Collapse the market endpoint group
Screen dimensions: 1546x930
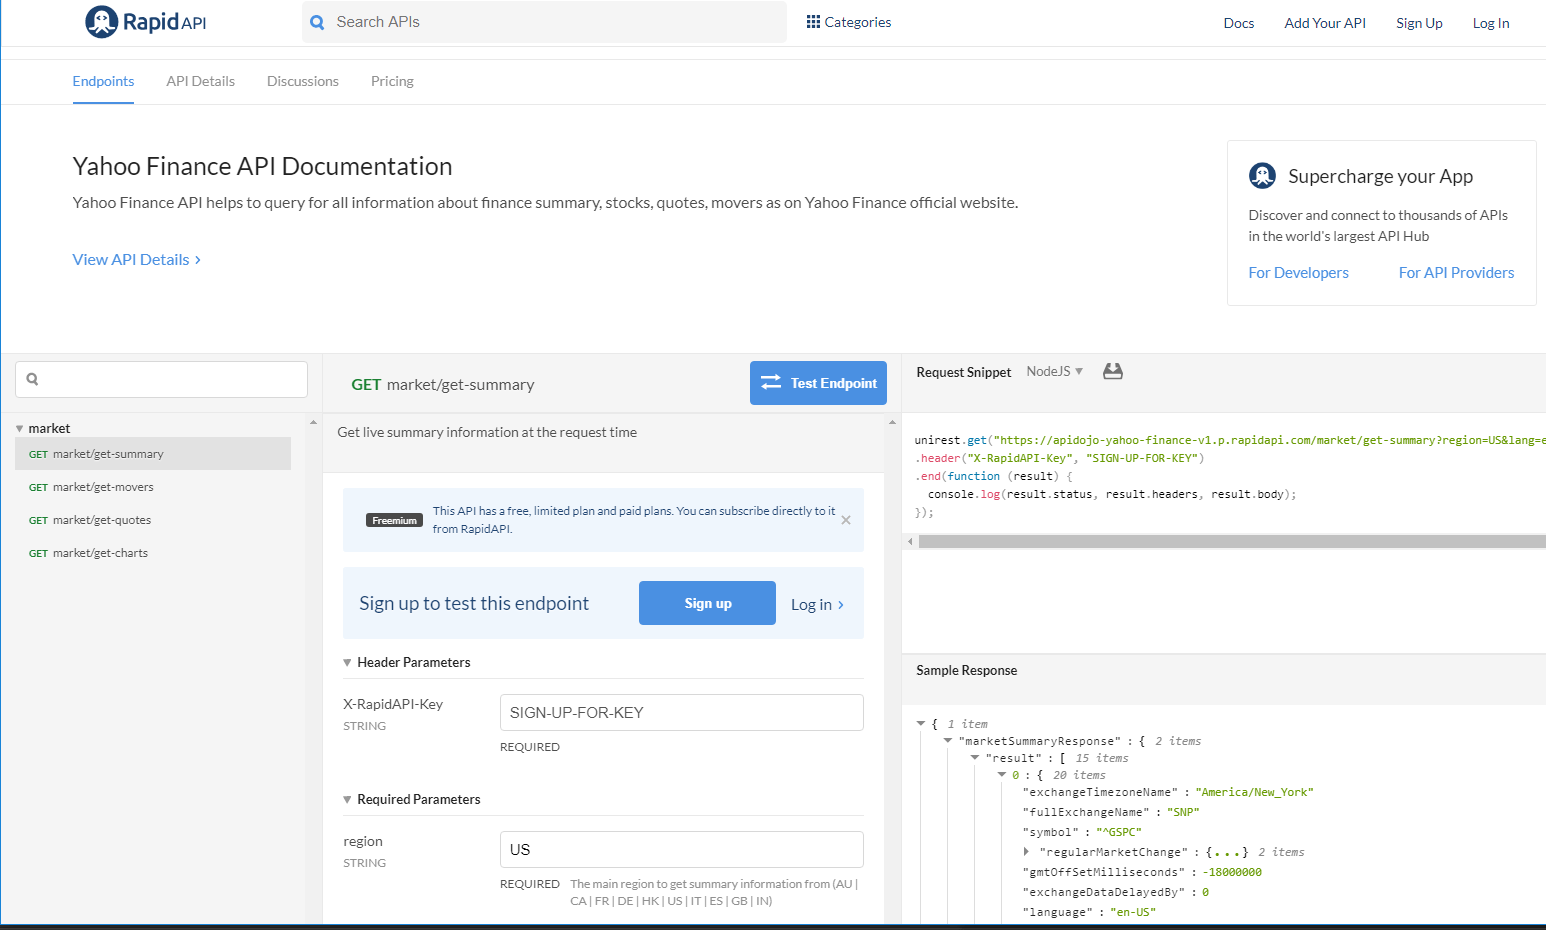(x=19, y=428)
